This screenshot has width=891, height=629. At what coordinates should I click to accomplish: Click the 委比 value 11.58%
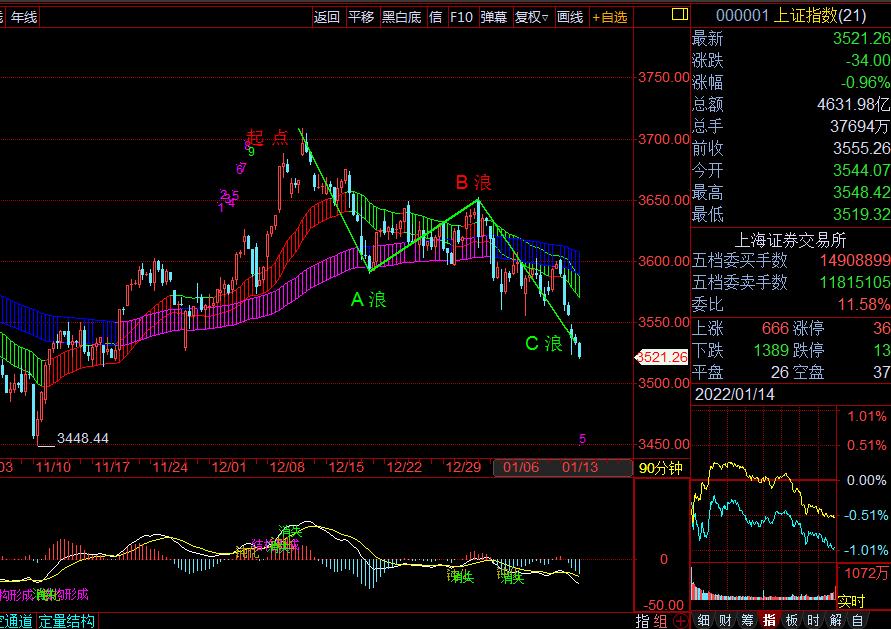(864, 305)
